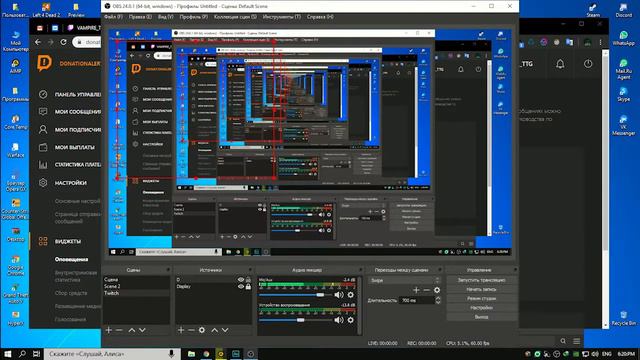Click Начать запись button

[481, 289]
